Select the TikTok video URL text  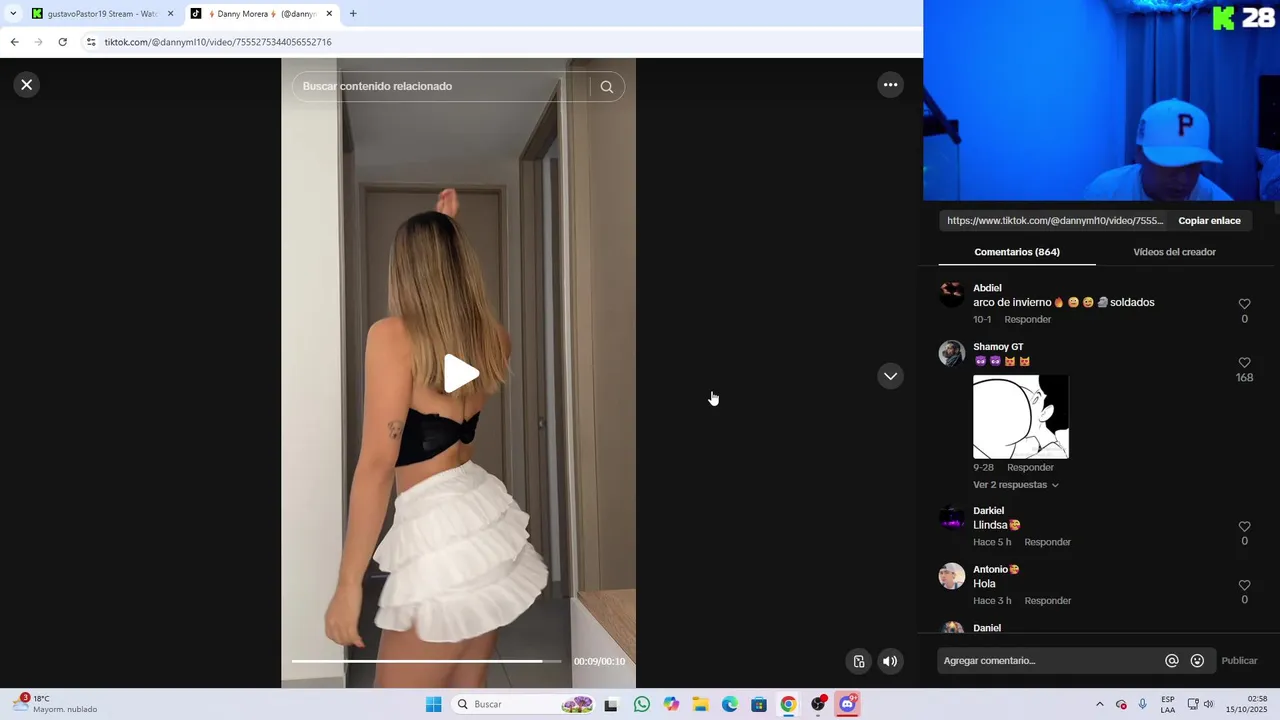(x=1055, y=221)
